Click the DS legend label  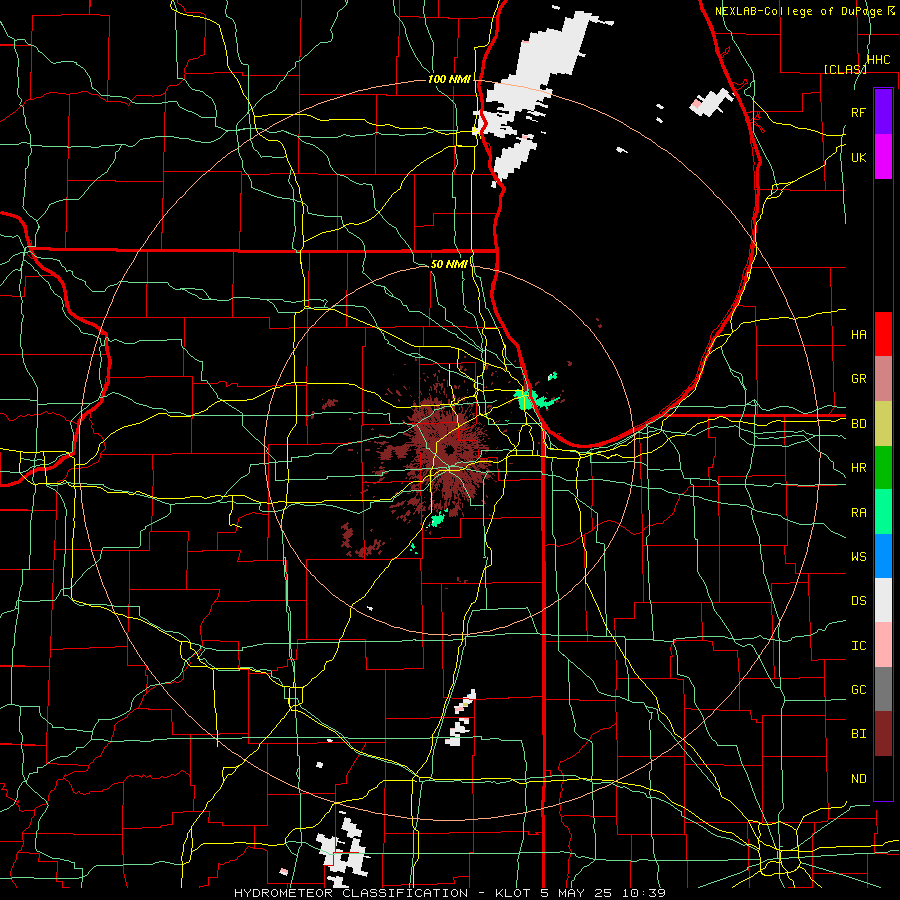click(x=858, y=601)
